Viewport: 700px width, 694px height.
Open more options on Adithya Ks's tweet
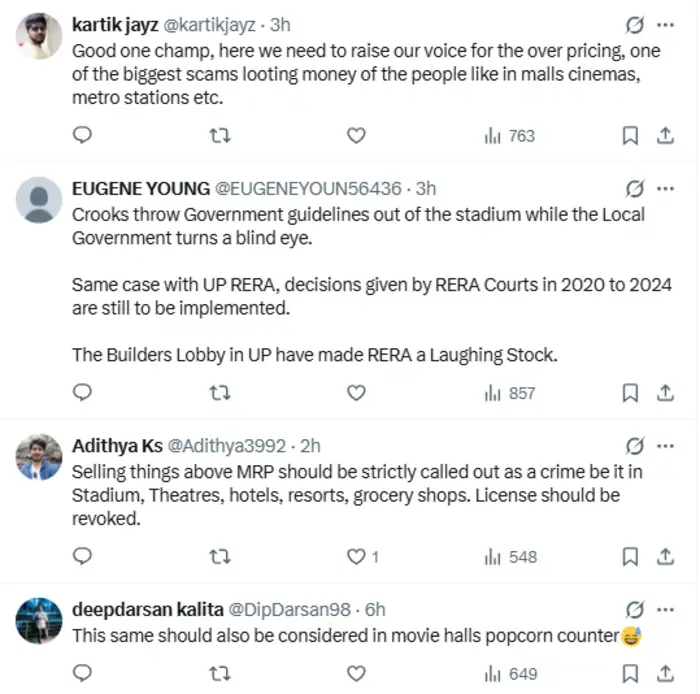(665, 445)
